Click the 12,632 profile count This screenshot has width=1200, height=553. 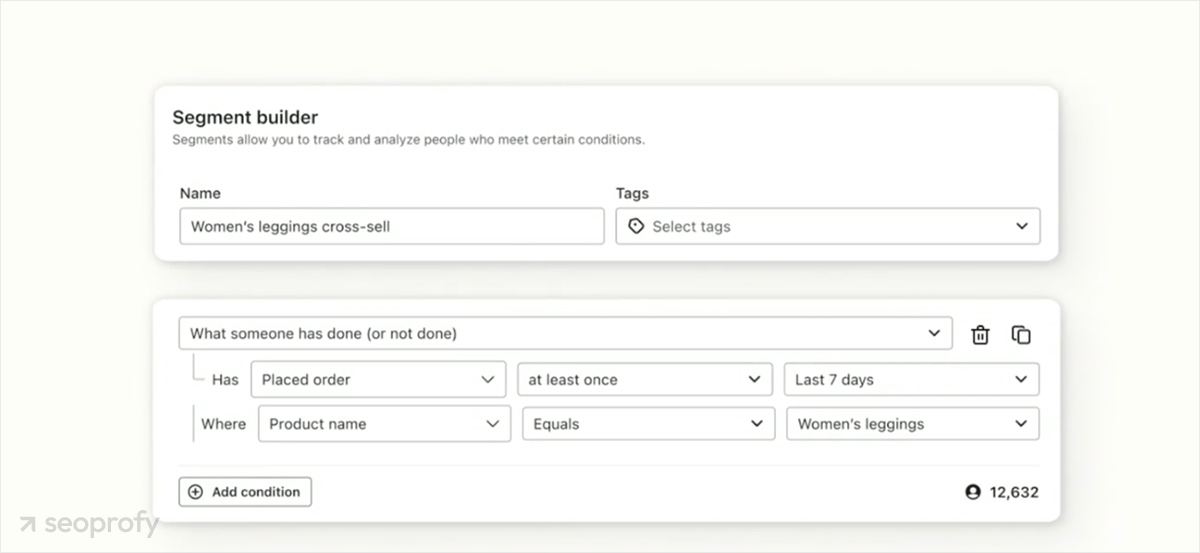pyautogui.click(x=1014, y=492)
